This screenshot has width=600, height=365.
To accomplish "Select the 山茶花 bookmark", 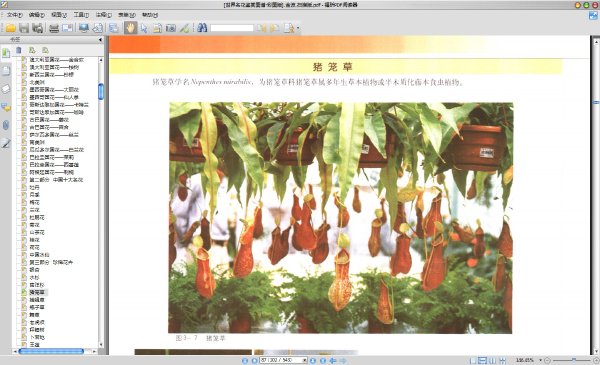I will (37, 232).
